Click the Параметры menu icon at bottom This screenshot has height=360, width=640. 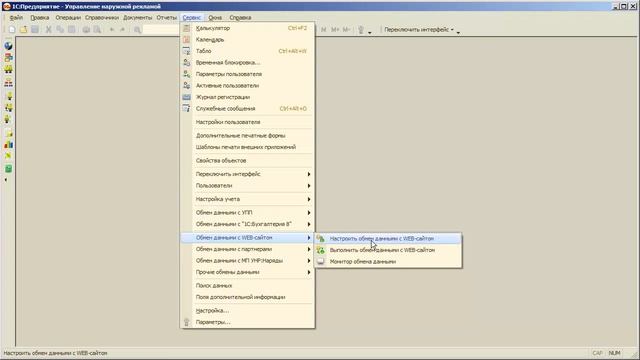[x=187, y=322]
